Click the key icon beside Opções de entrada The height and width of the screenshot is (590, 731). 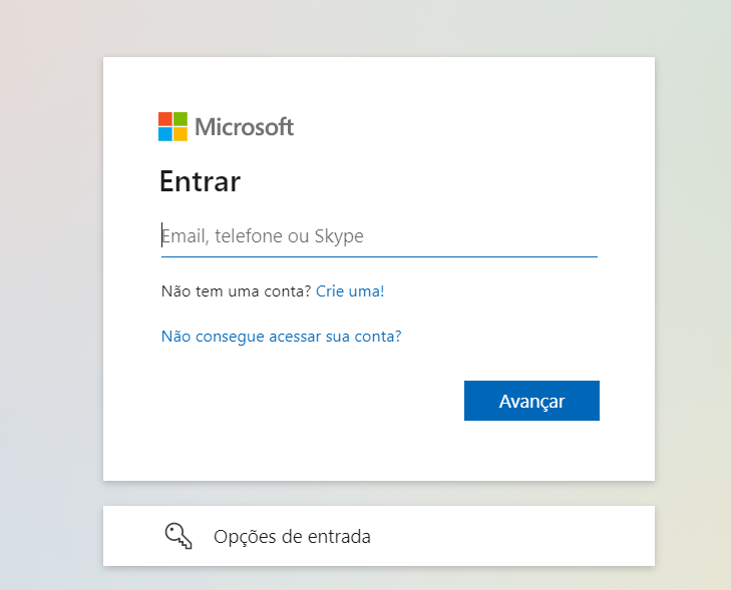[178, 536]
